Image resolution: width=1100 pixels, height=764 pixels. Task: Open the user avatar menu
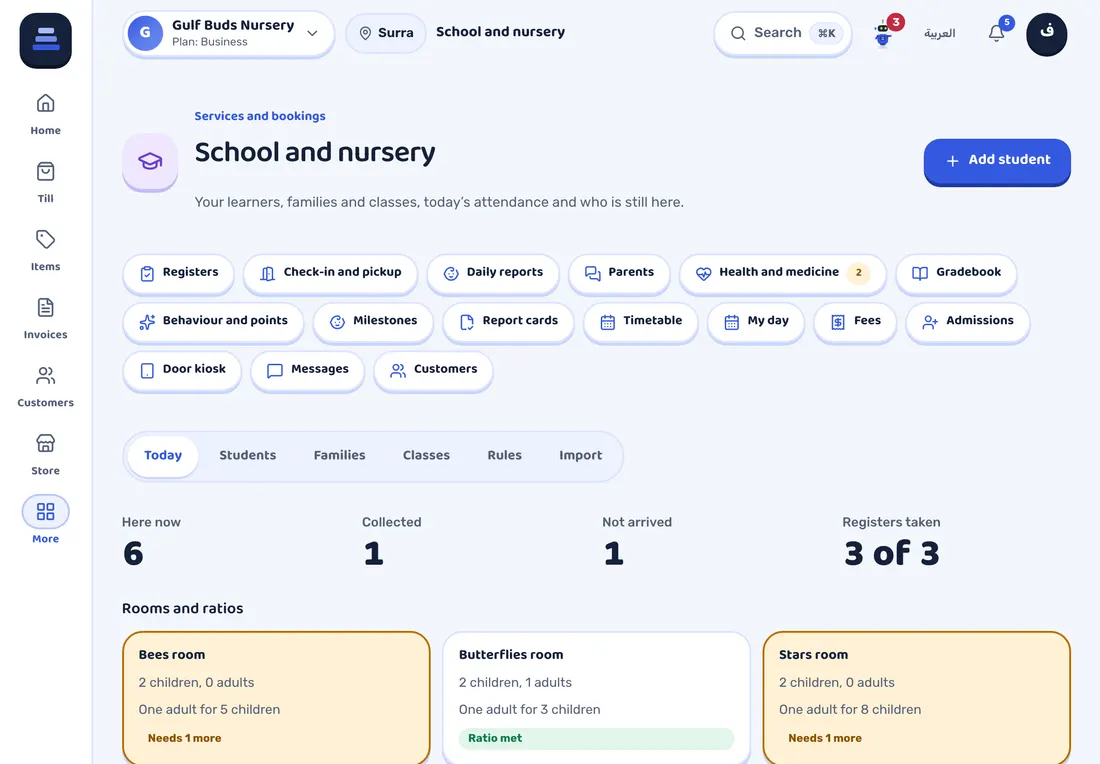[x=1047, y=33]
